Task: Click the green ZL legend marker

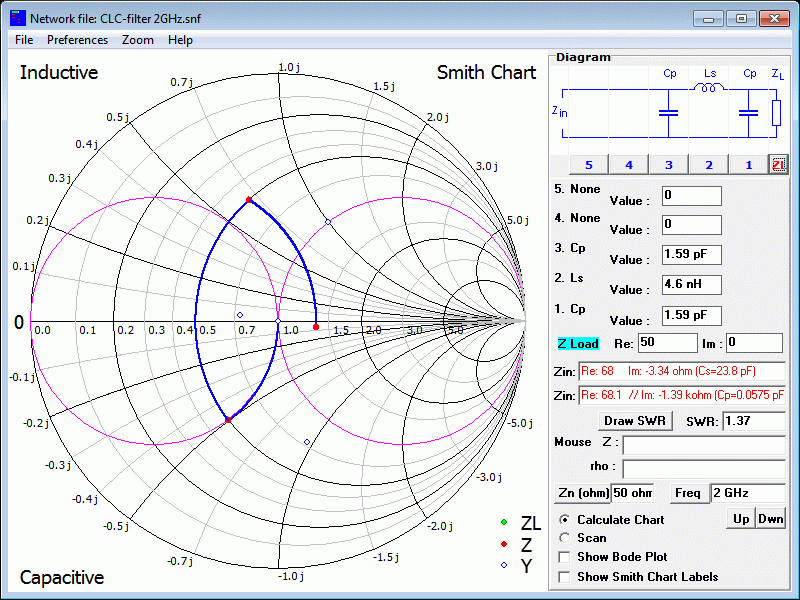Action: tap(504, 522)
